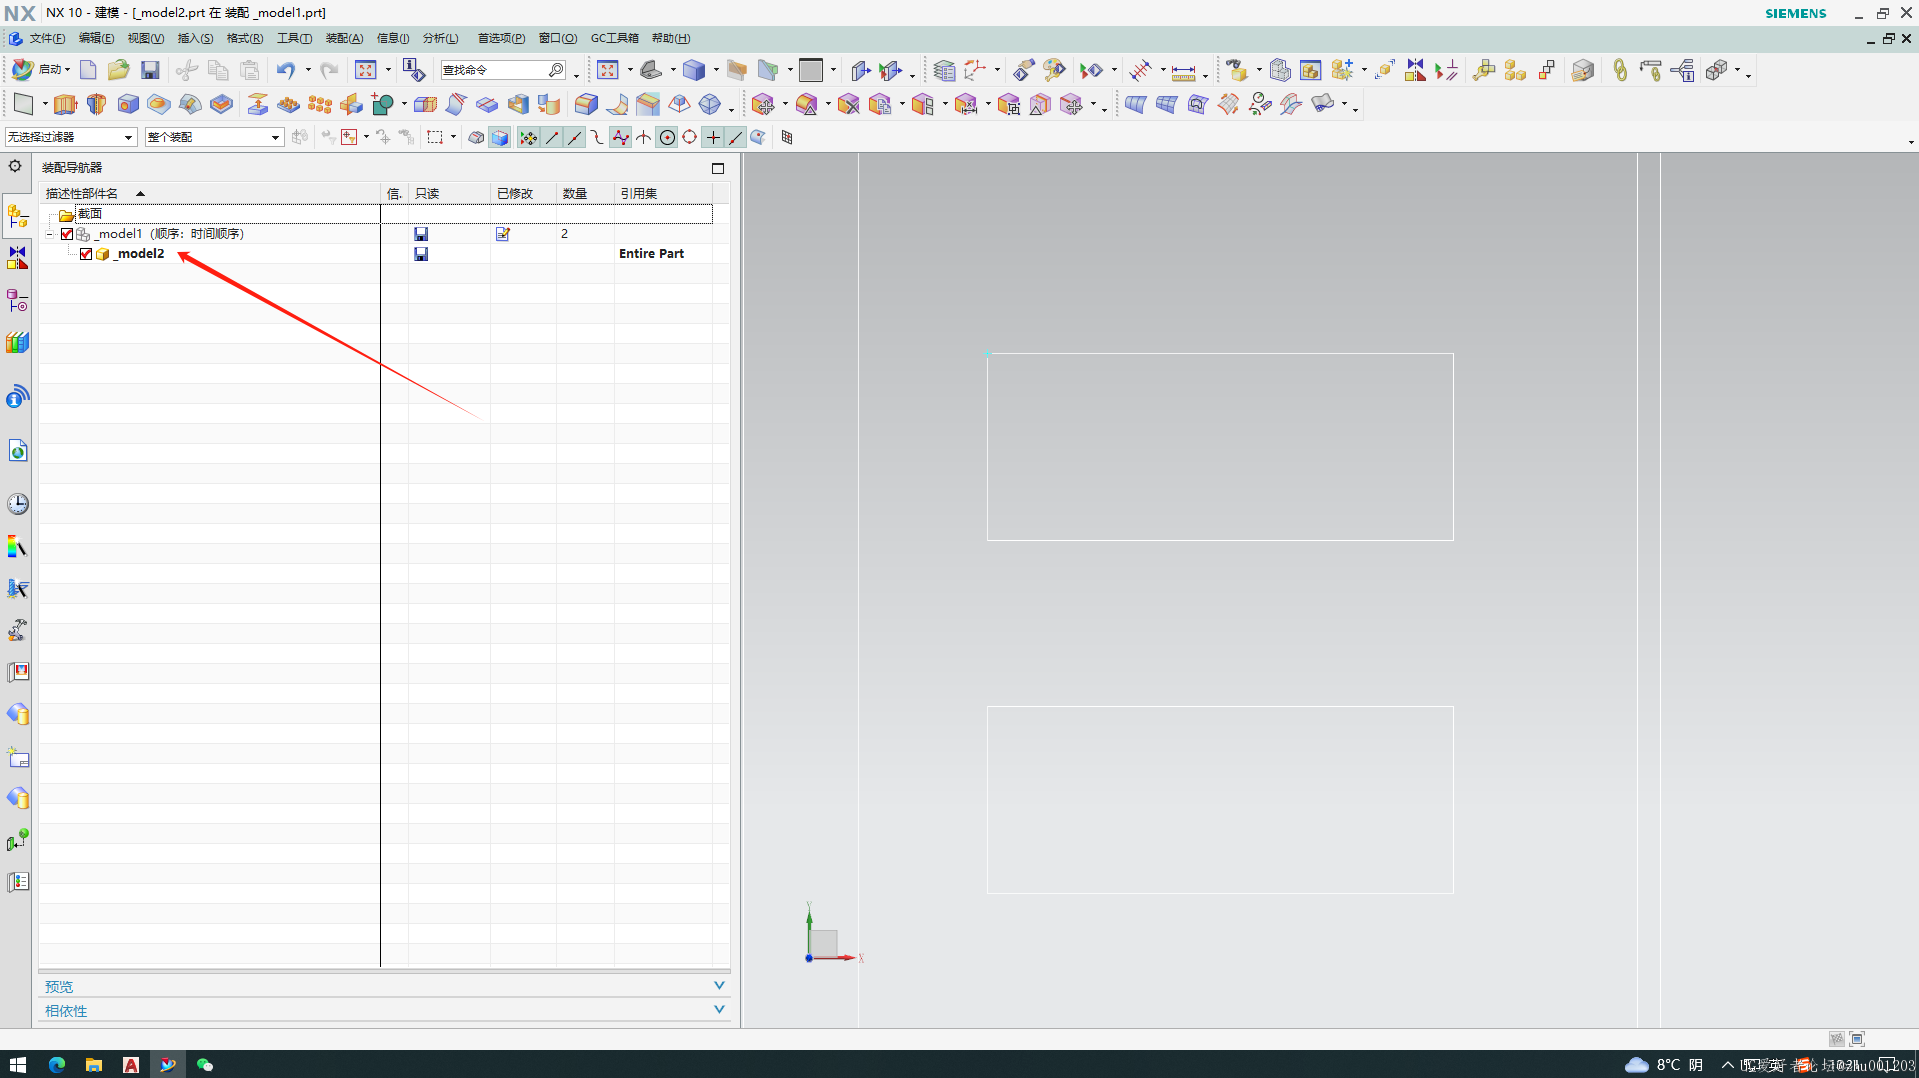The width and height of the screenshot is (1919, 1078).
Task: Click the 数量 column header
Action: [585, 193]
